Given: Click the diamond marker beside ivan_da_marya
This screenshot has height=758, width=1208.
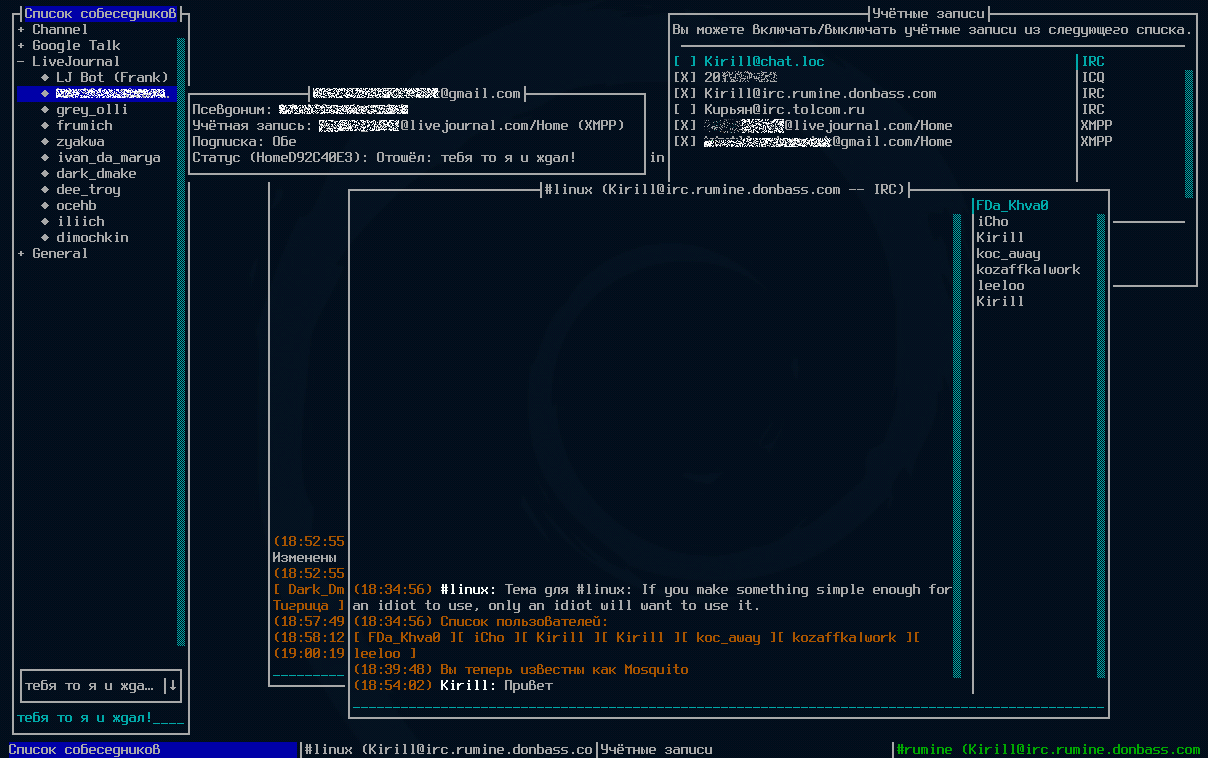Looking at the screenshot, I should (45, 157).
